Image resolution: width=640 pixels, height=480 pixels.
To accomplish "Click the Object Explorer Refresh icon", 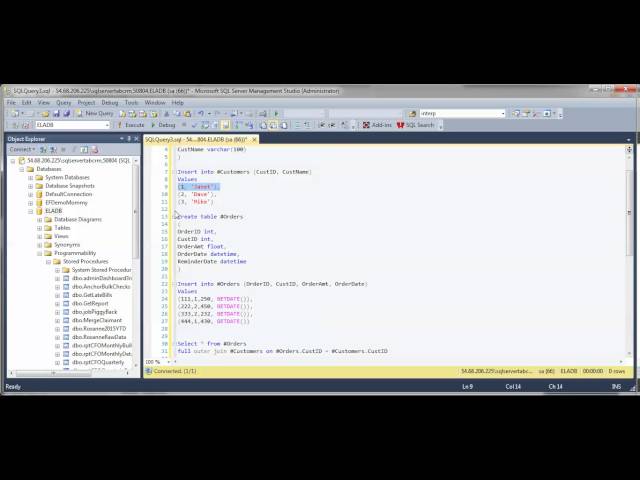I will click(x=84, y=150).
